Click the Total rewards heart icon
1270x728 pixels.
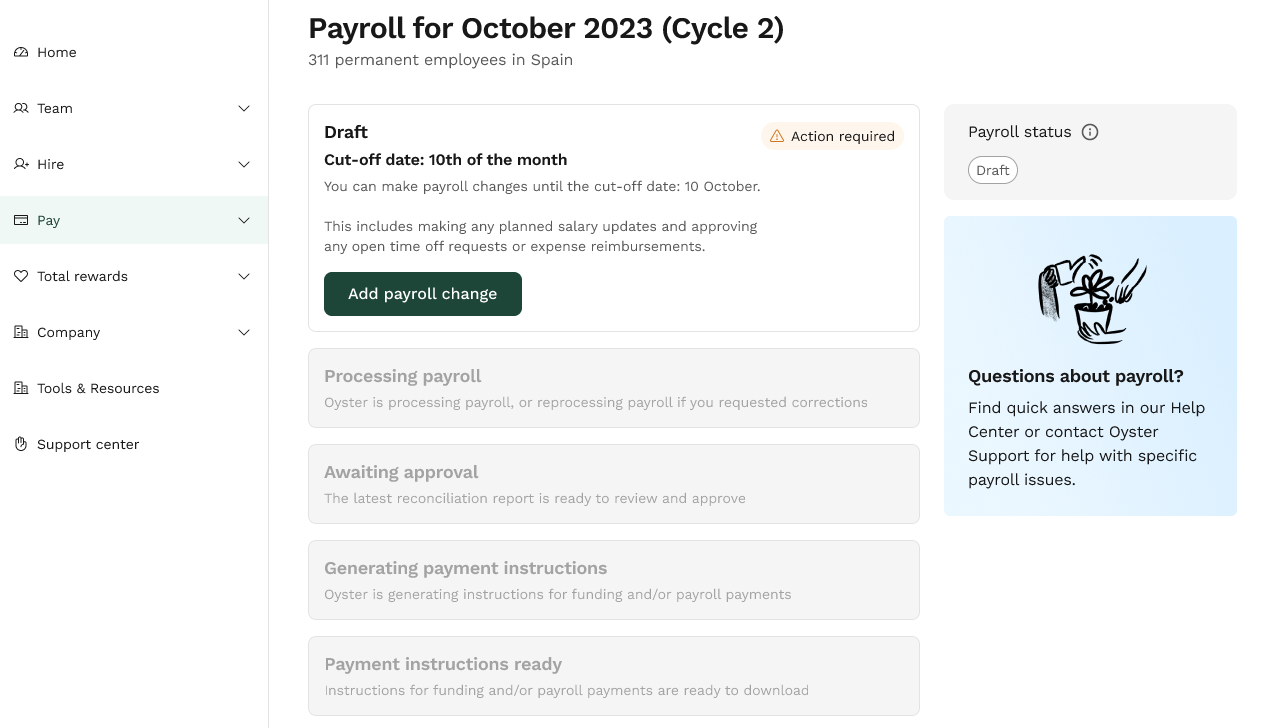(21, 276)
